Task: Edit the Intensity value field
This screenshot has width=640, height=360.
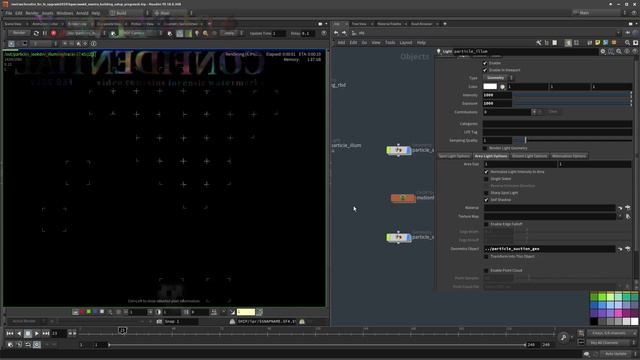Action: point(497,95)
